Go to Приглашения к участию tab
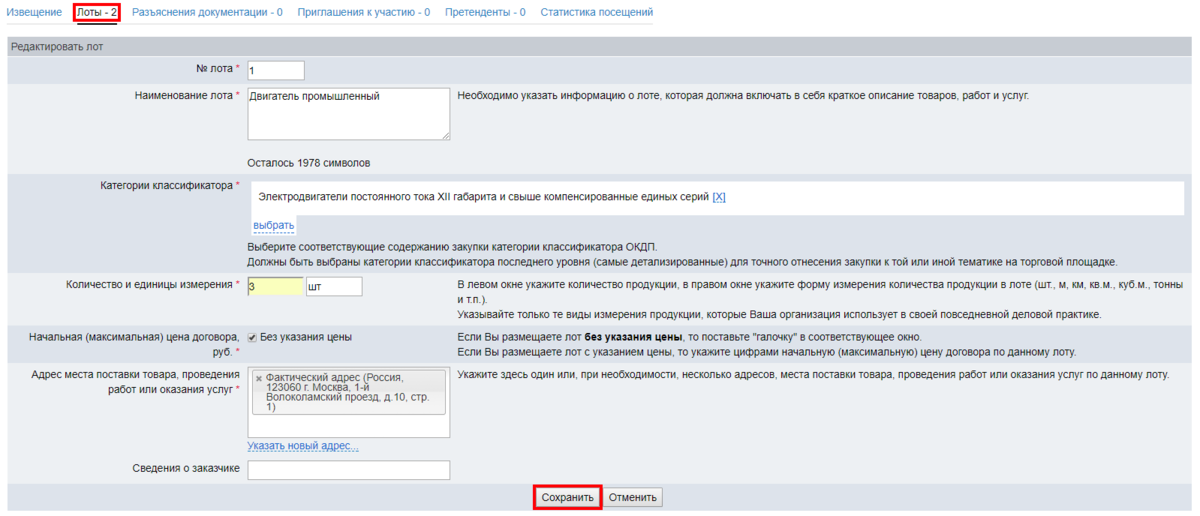This screenshot has height=516, width=1200. (x=364, y=13)
